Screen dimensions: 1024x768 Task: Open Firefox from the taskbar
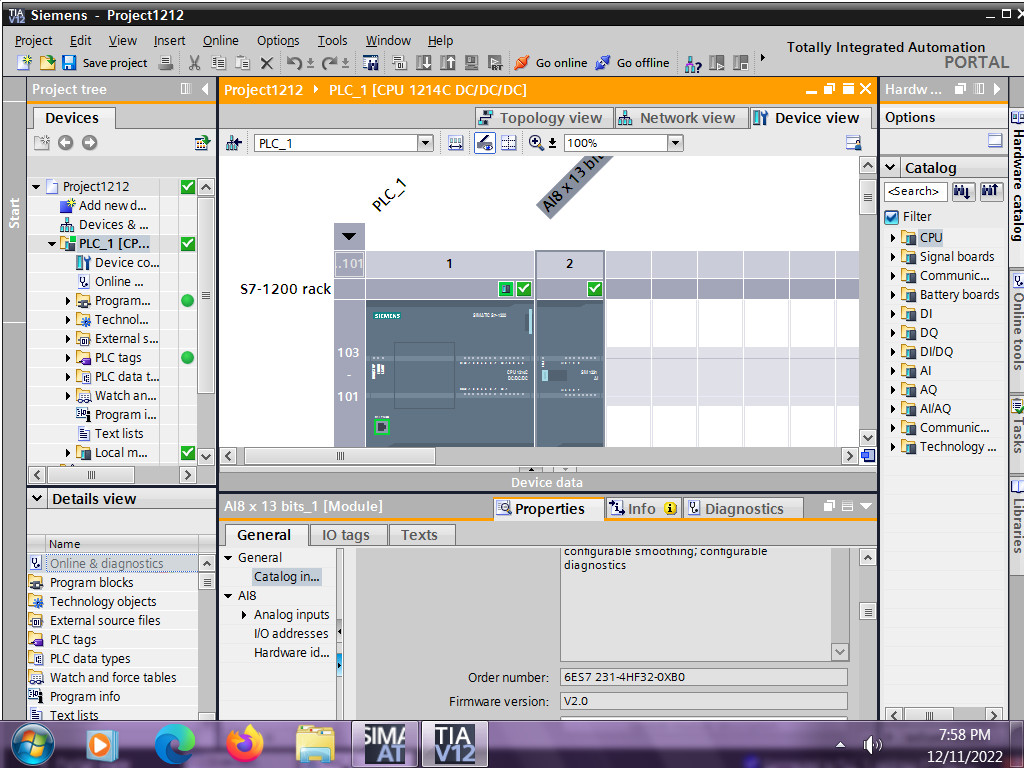pos(245,744)
